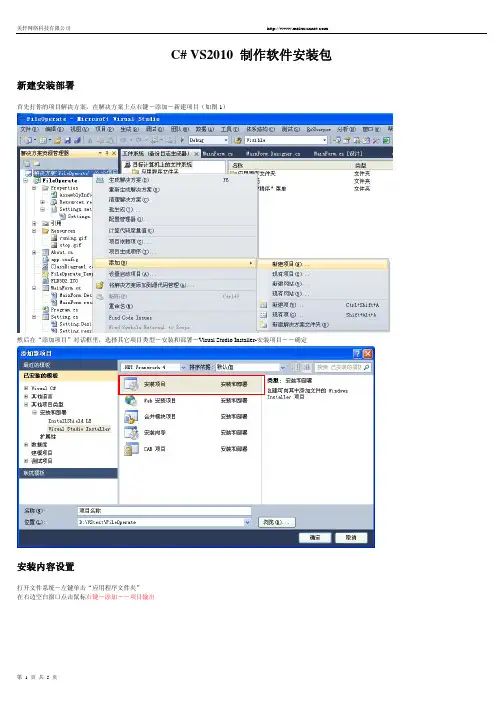Expand the 测试项目 template node
503x711 pixels.
click(x=26, y=461)
